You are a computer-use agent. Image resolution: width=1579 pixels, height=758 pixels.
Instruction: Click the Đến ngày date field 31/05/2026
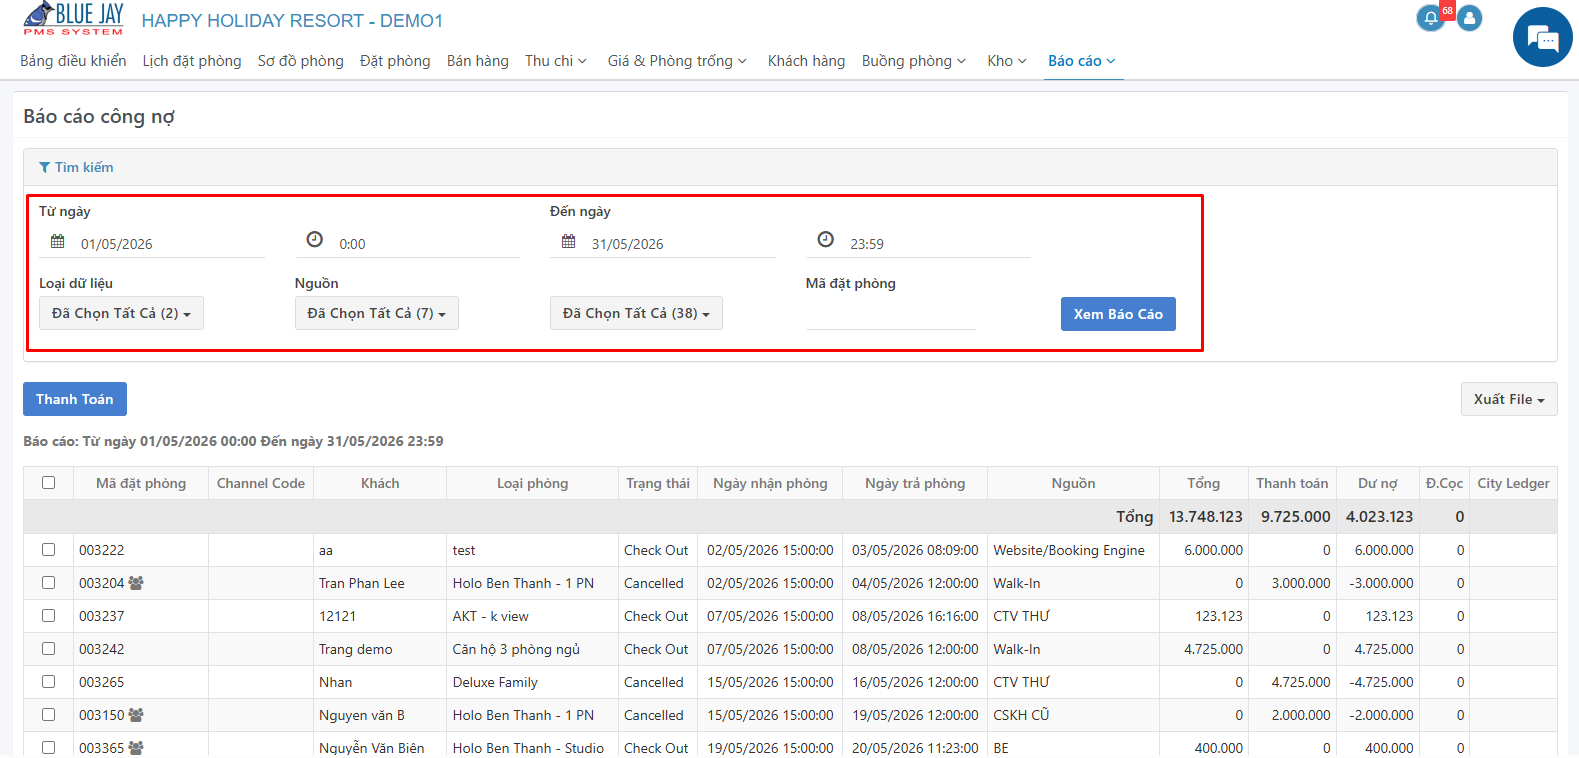point(681,244)
